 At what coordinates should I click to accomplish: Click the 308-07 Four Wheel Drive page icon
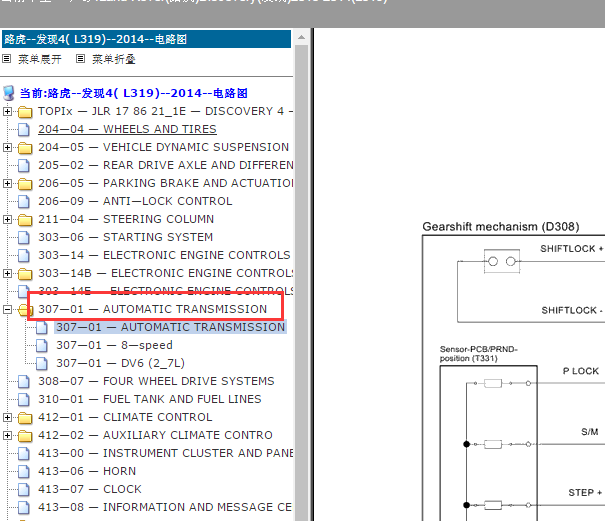(x=24, y=382)
